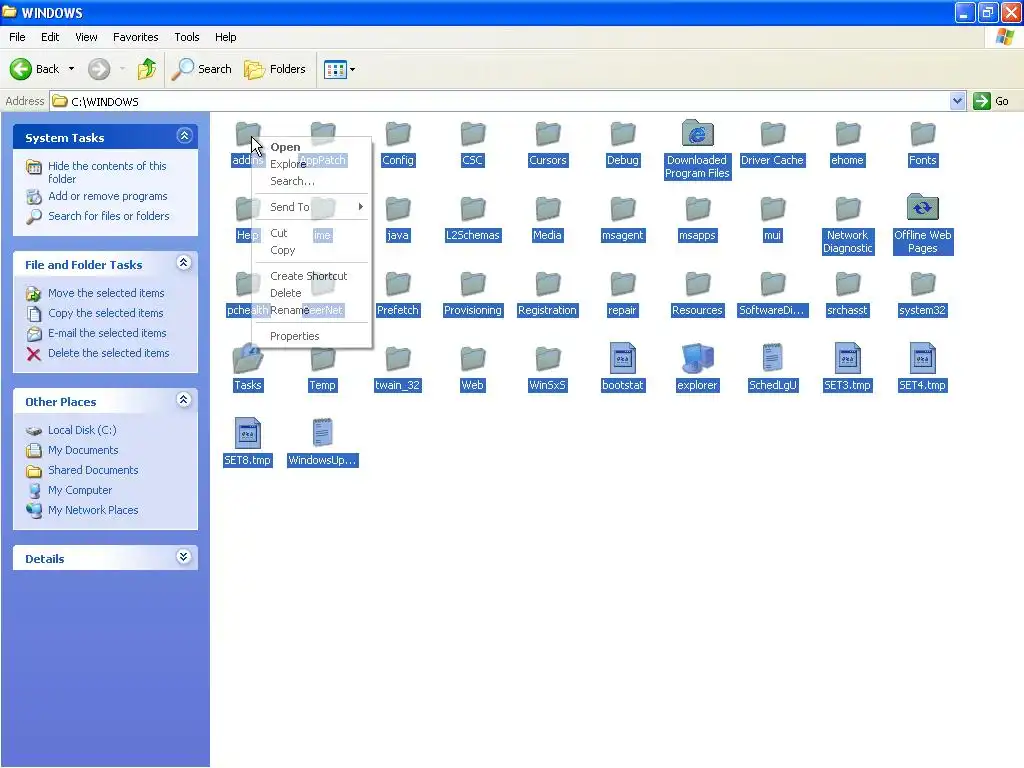Click Add or remove programs link

click(108, 196)
